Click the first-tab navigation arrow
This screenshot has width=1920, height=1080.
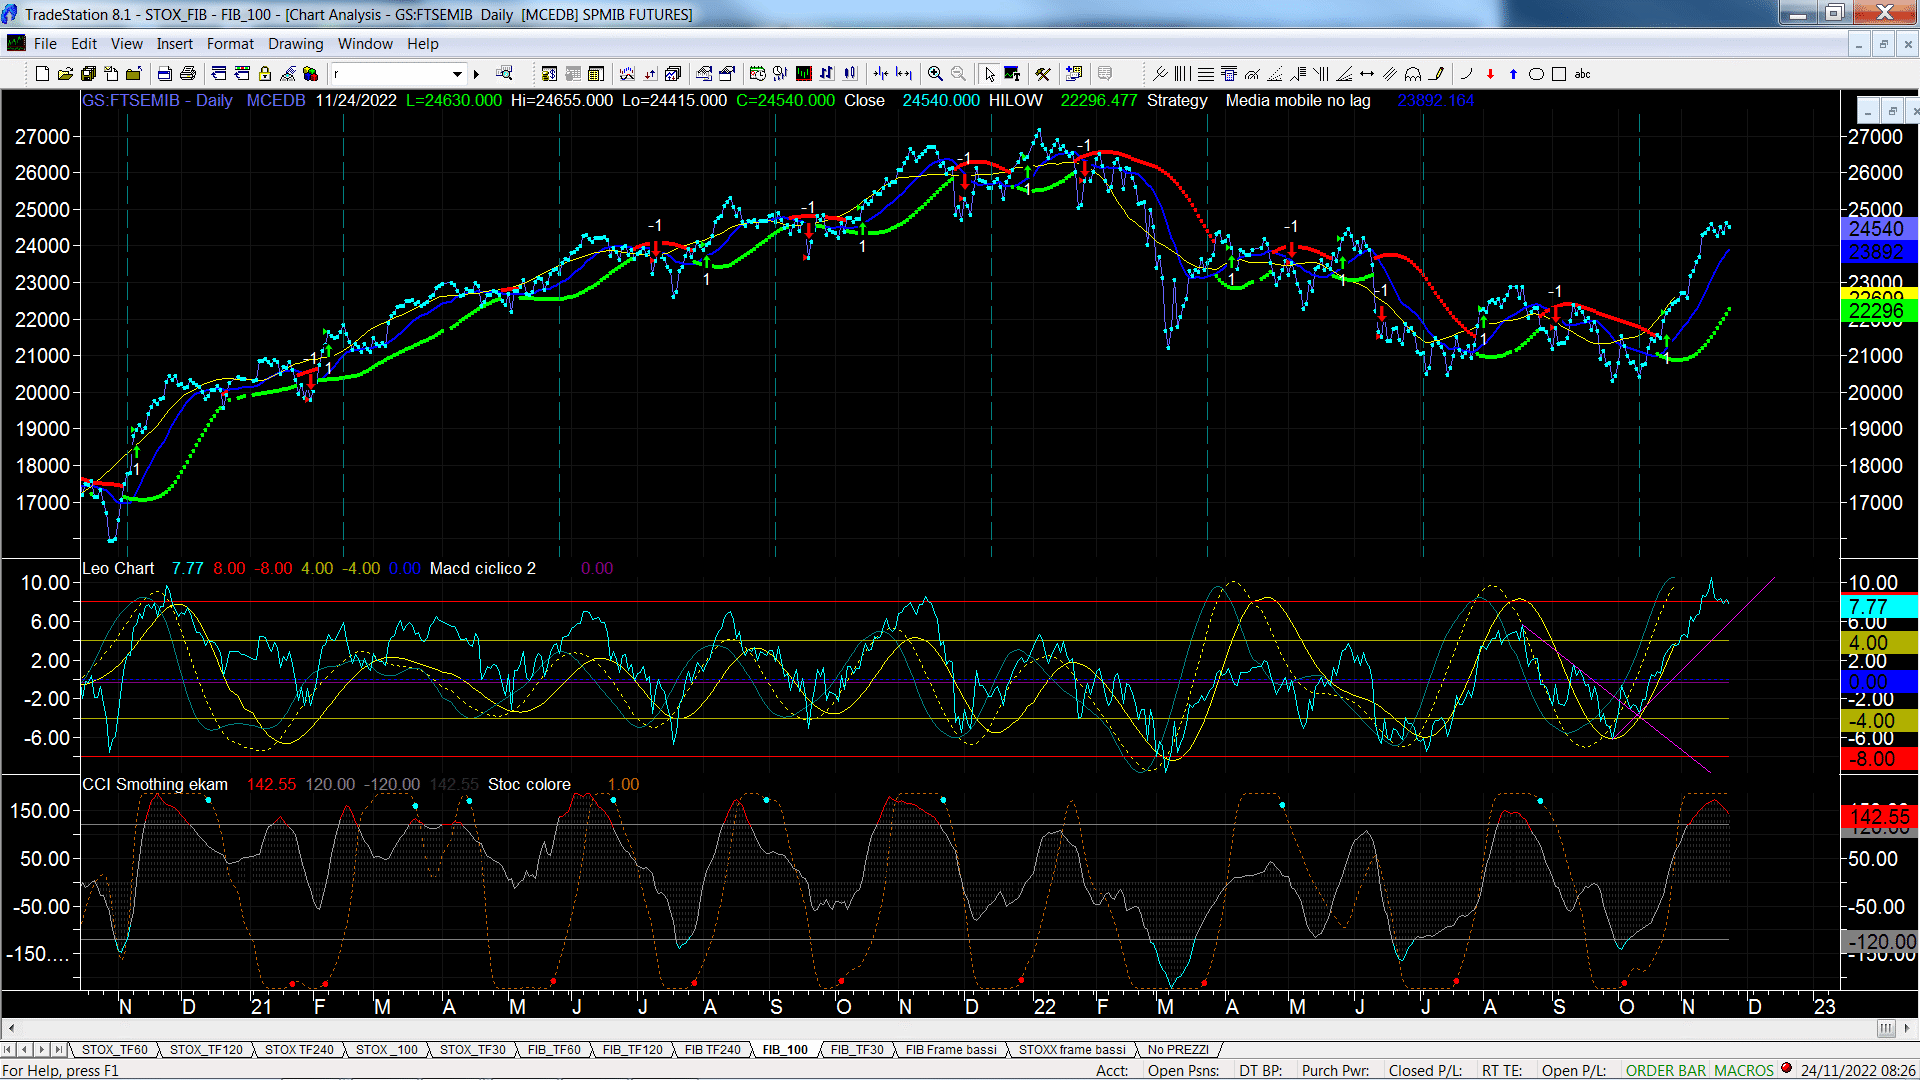[x=8, y=1049]
